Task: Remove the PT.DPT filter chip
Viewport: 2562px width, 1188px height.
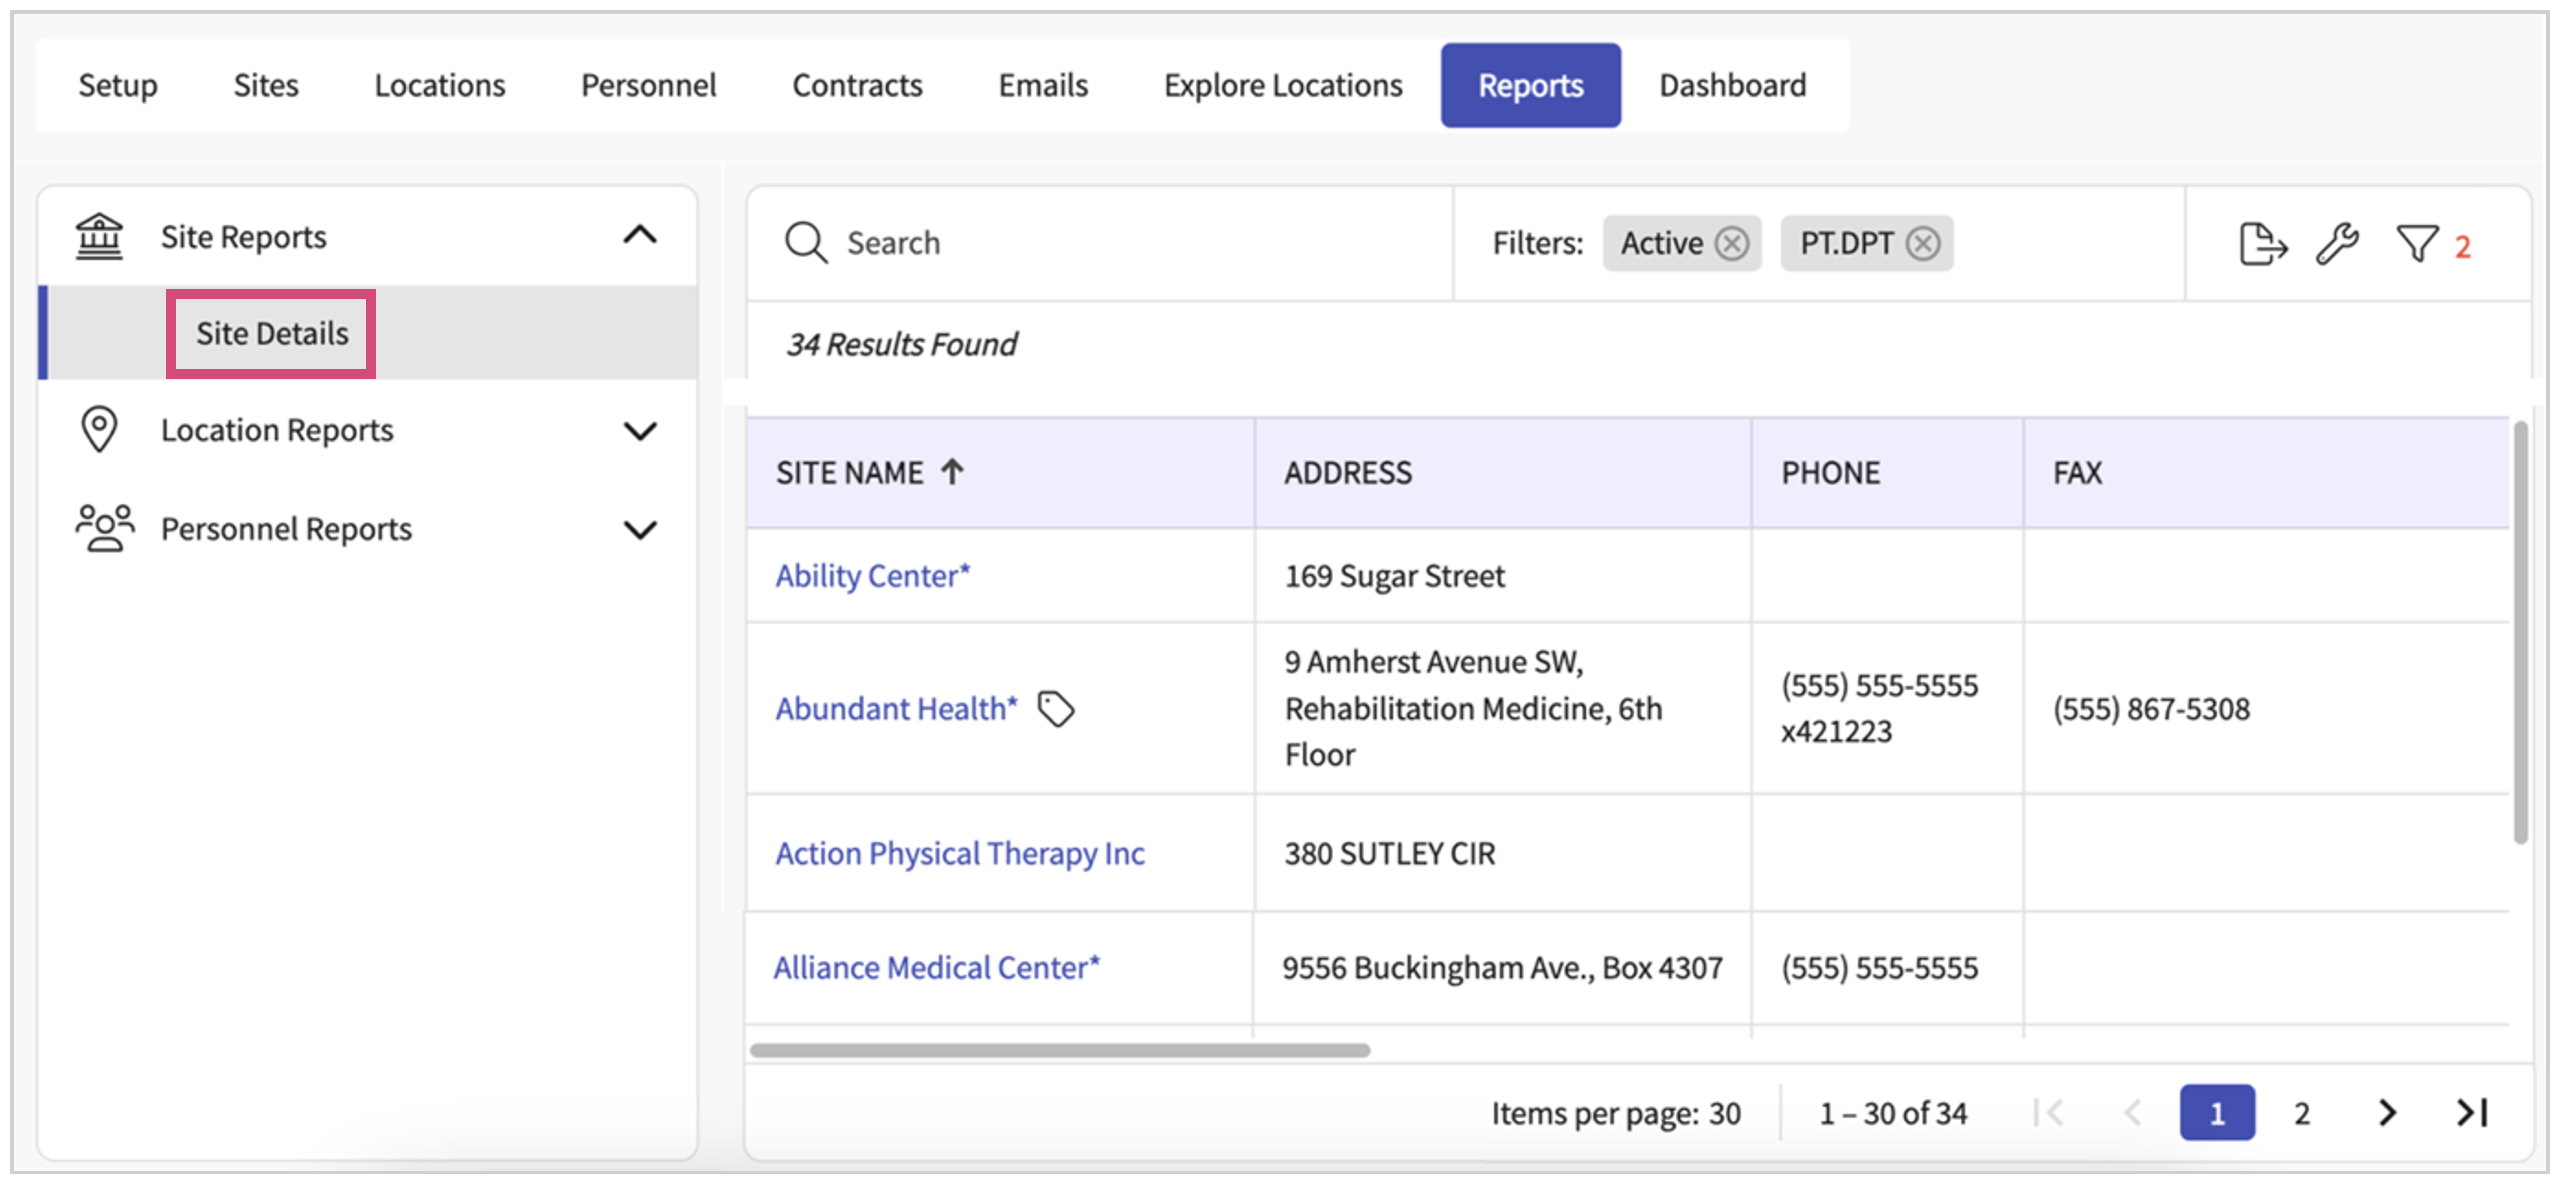Action: (x=1922, y=244)
